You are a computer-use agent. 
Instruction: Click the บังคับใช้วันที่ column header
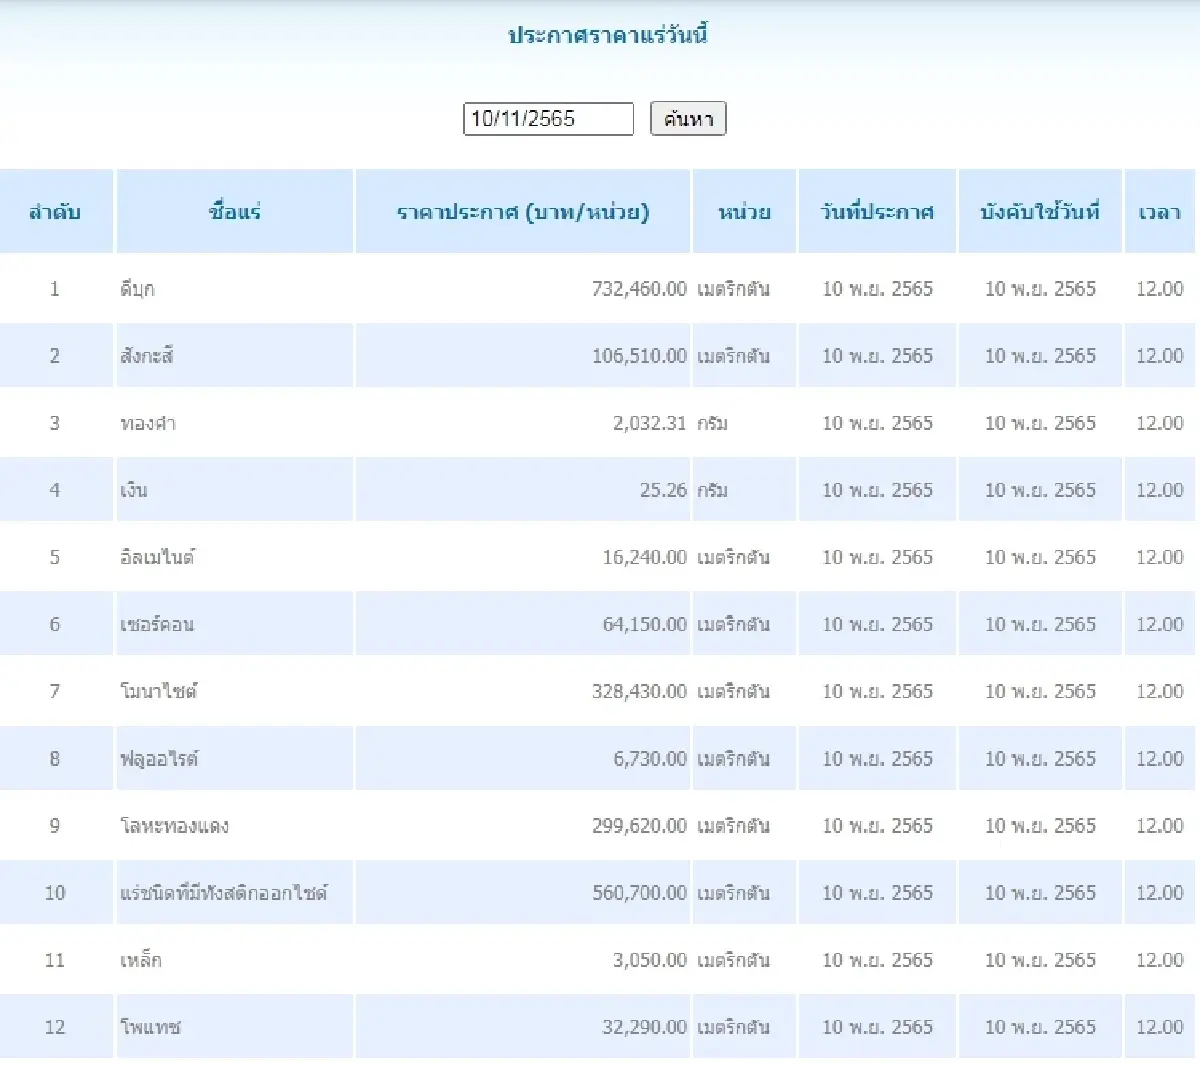[x=1040, y=211]
